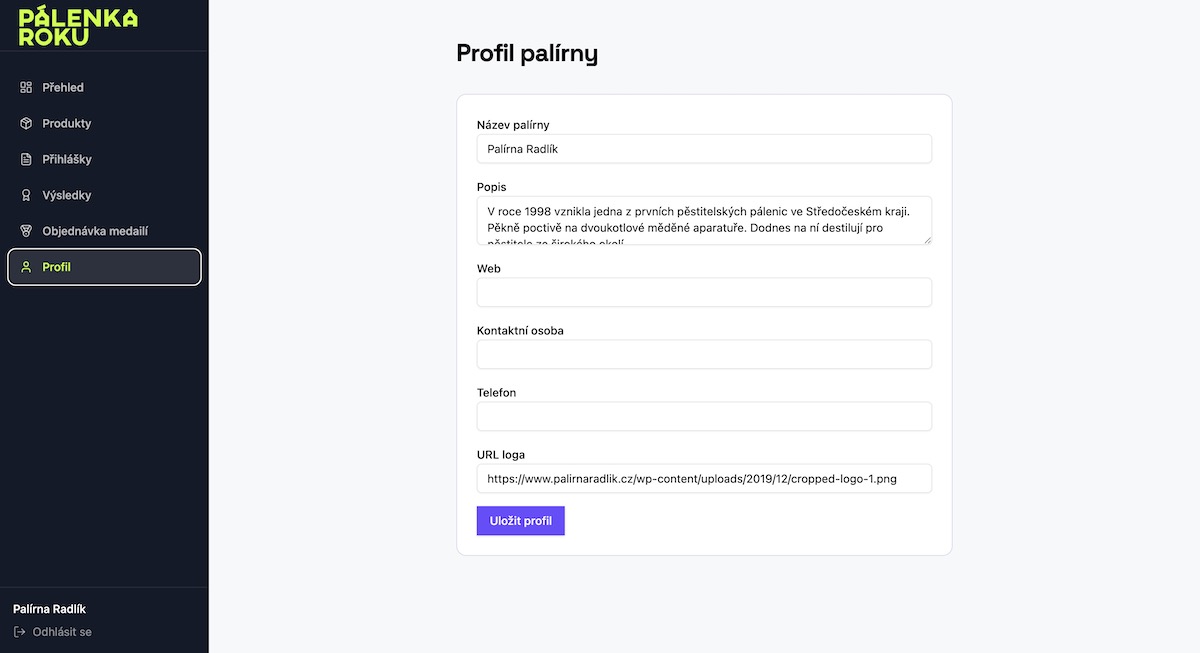Screen dimensions: 1200x653
Task: Focus the empty Web input field
Action: 704,293
